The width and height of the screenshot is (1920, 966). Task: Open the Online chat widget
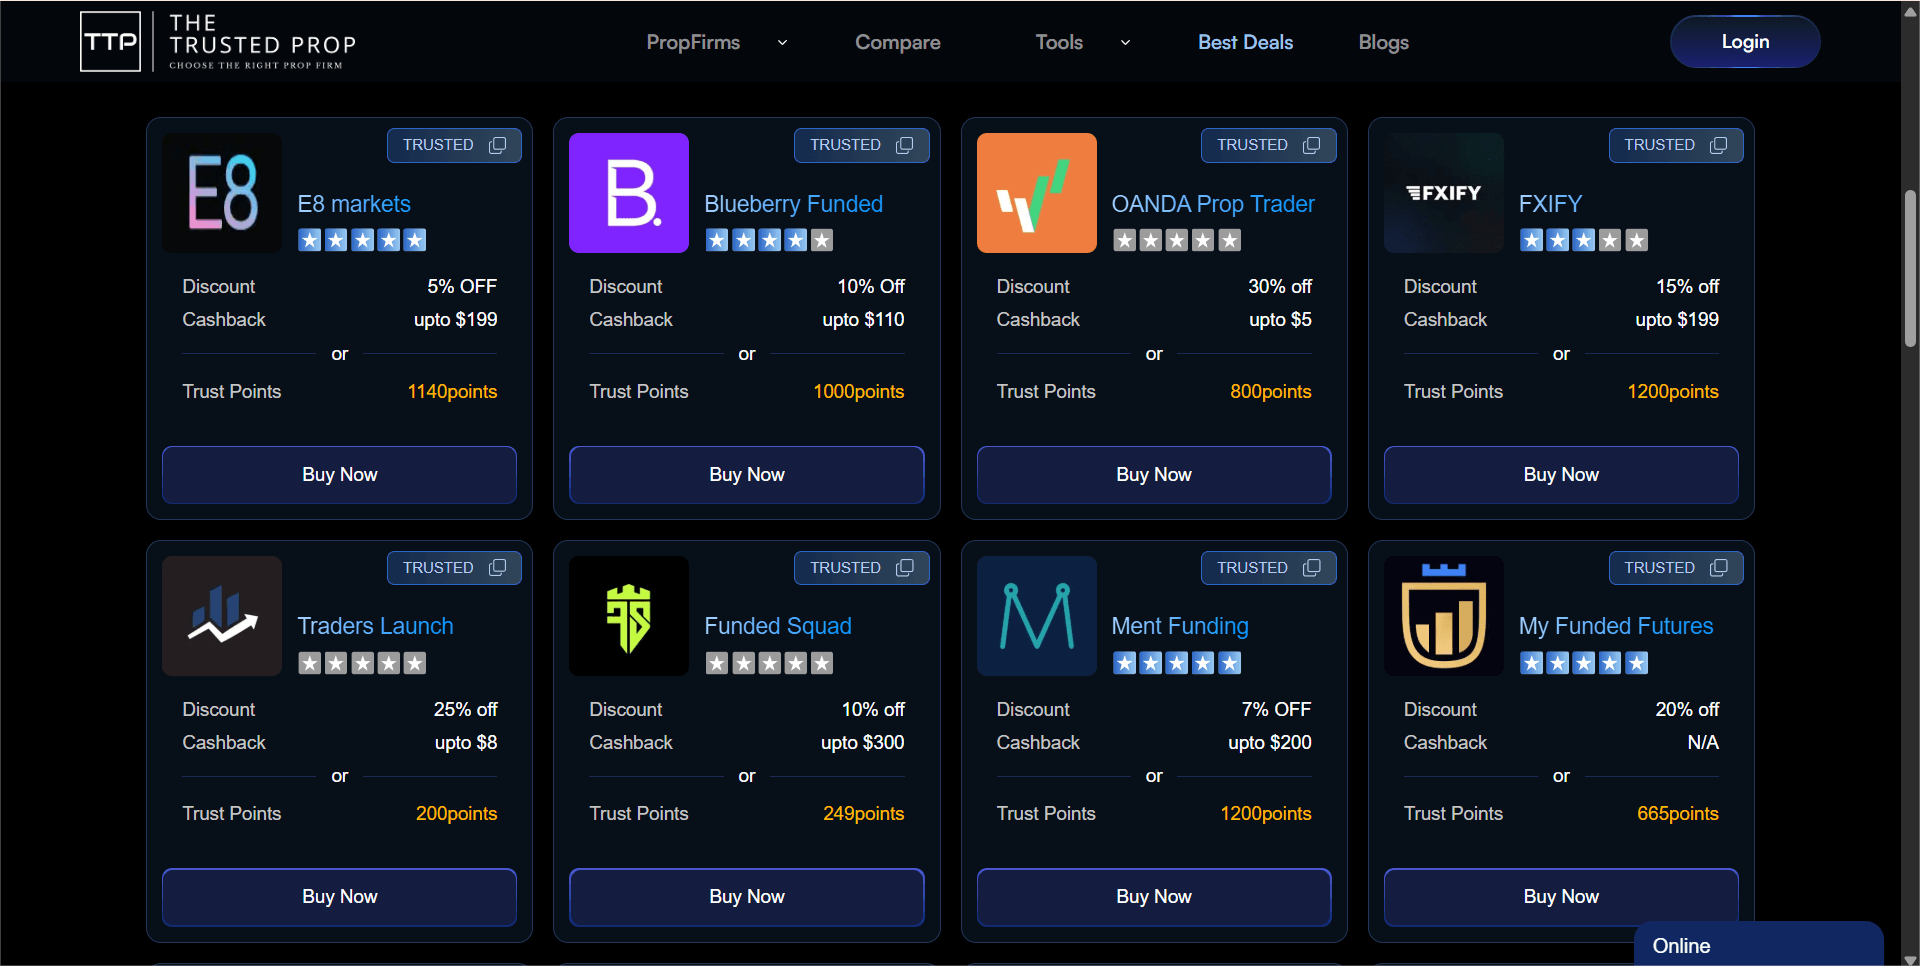coord(1758,945)
